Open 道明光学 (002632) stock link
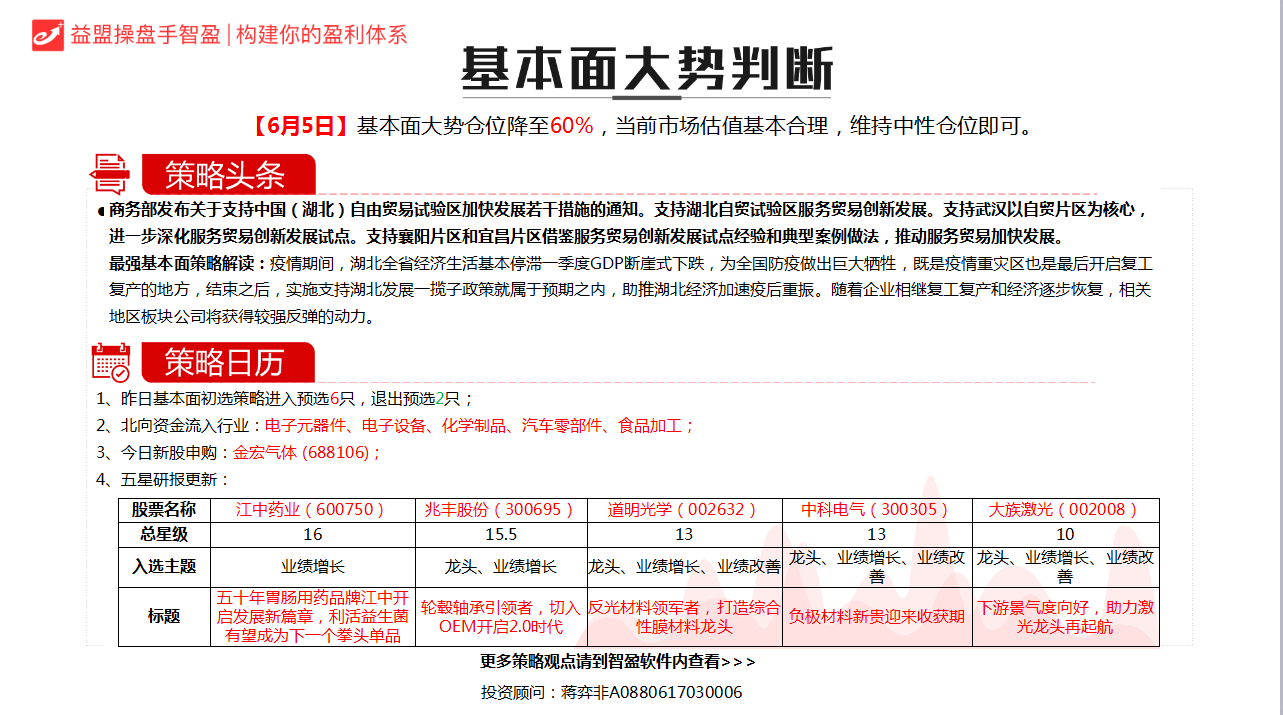The height and width of the screenshot is (715, 1283). coord(684,510)
